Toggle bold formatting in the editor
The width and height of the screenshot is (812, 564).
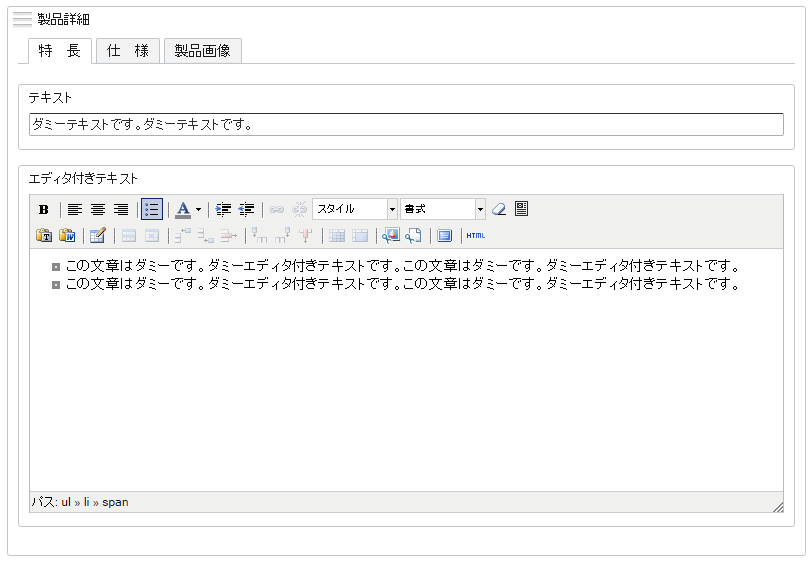tap(44, 209)
